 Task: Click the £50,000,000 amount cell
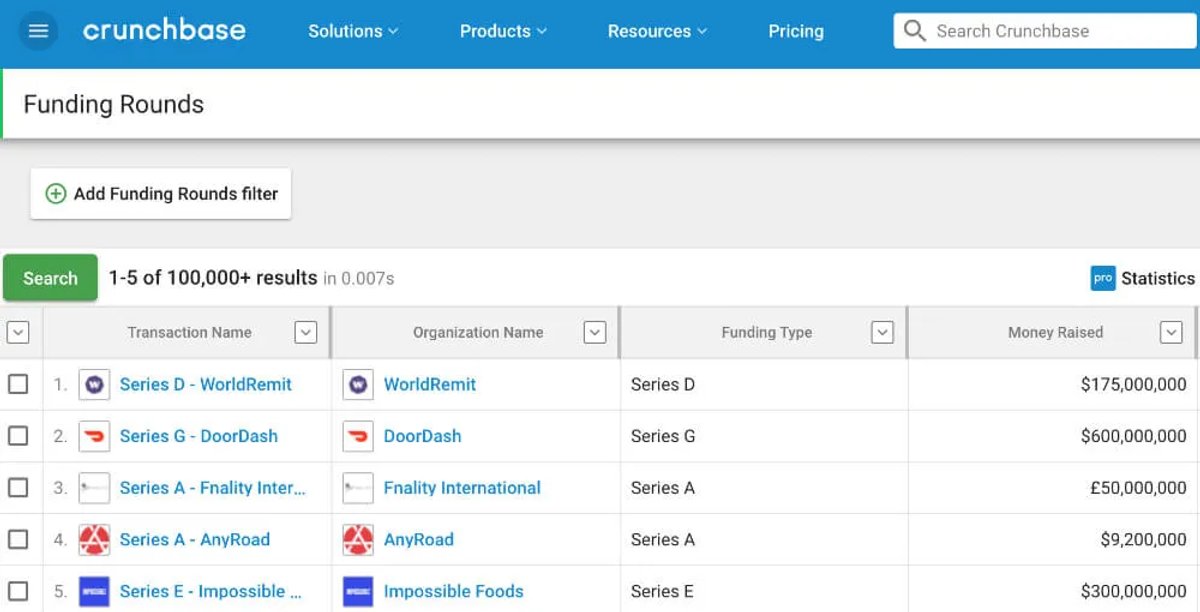pos(1138,488)
